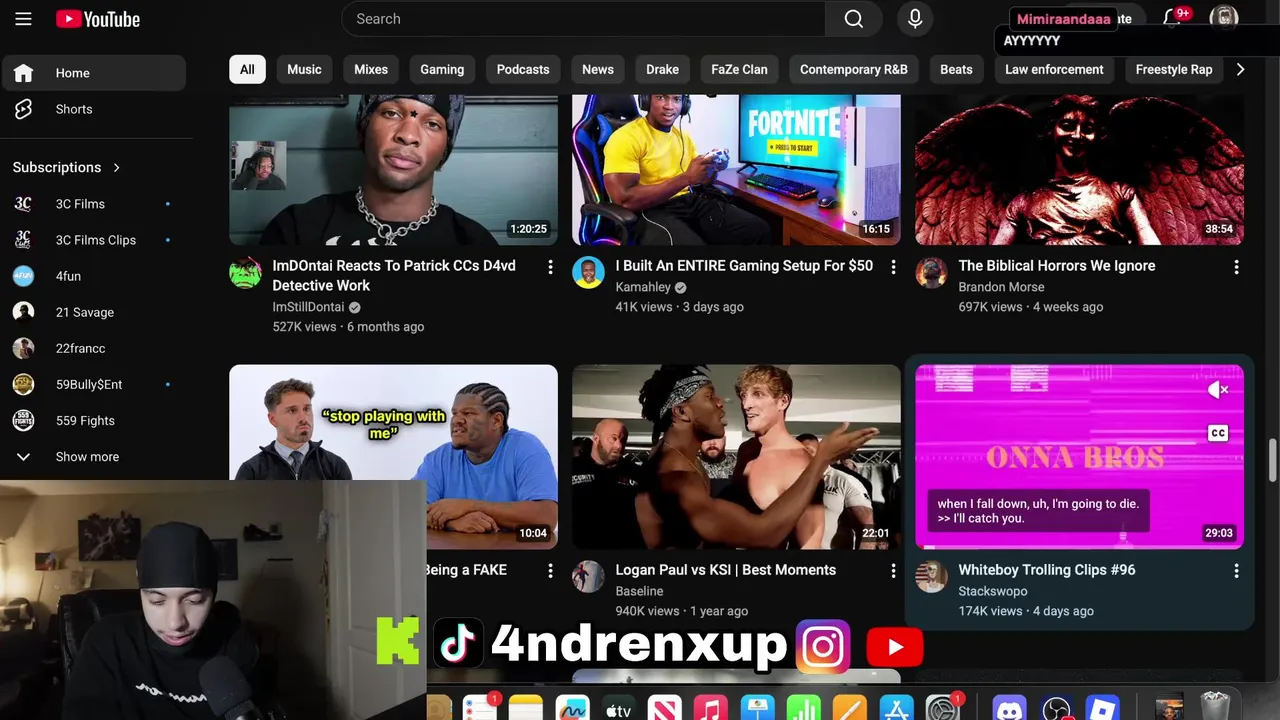1280x720 pixels.
Task: Open 559 Fights subscription
Action: [x=93, y=420]
